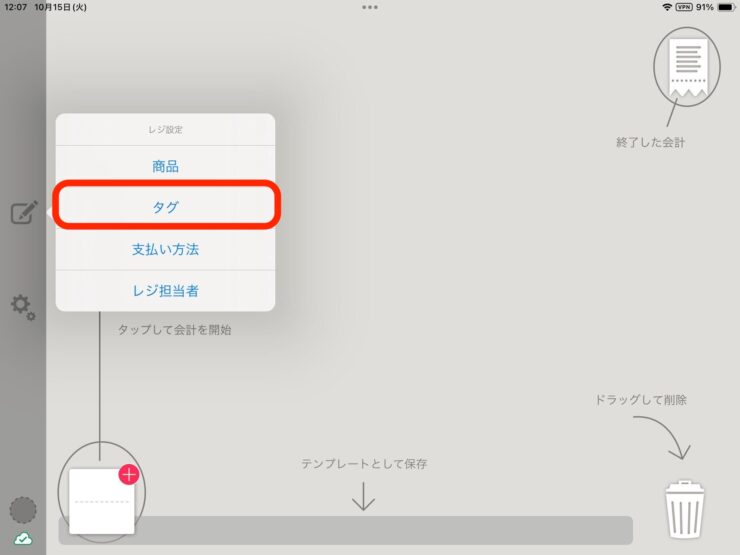The height and width of the screenshot is (555, 740).
Task: Tap the 終了した会計 label
Action: tap(650, 143)
